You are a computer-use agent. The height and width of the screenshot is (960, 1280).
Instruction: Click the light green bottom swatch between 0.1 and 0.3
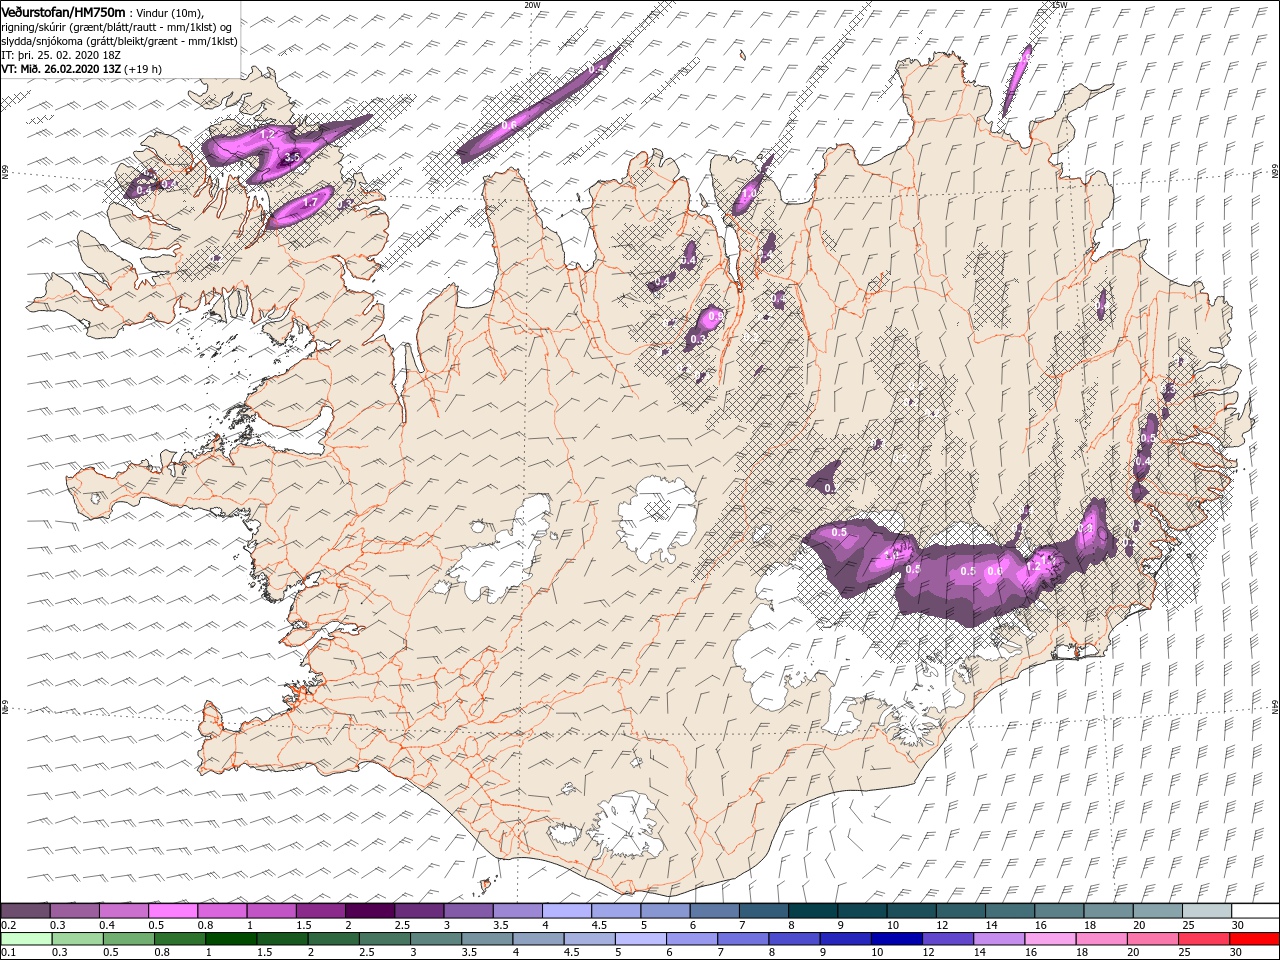pos(25,939)
